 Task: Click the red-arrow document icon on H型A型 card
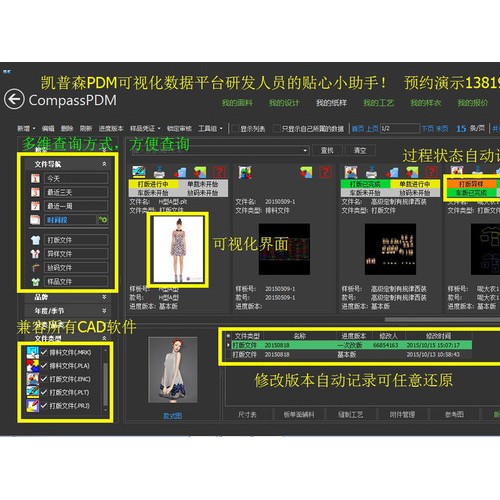pos(180,172)
